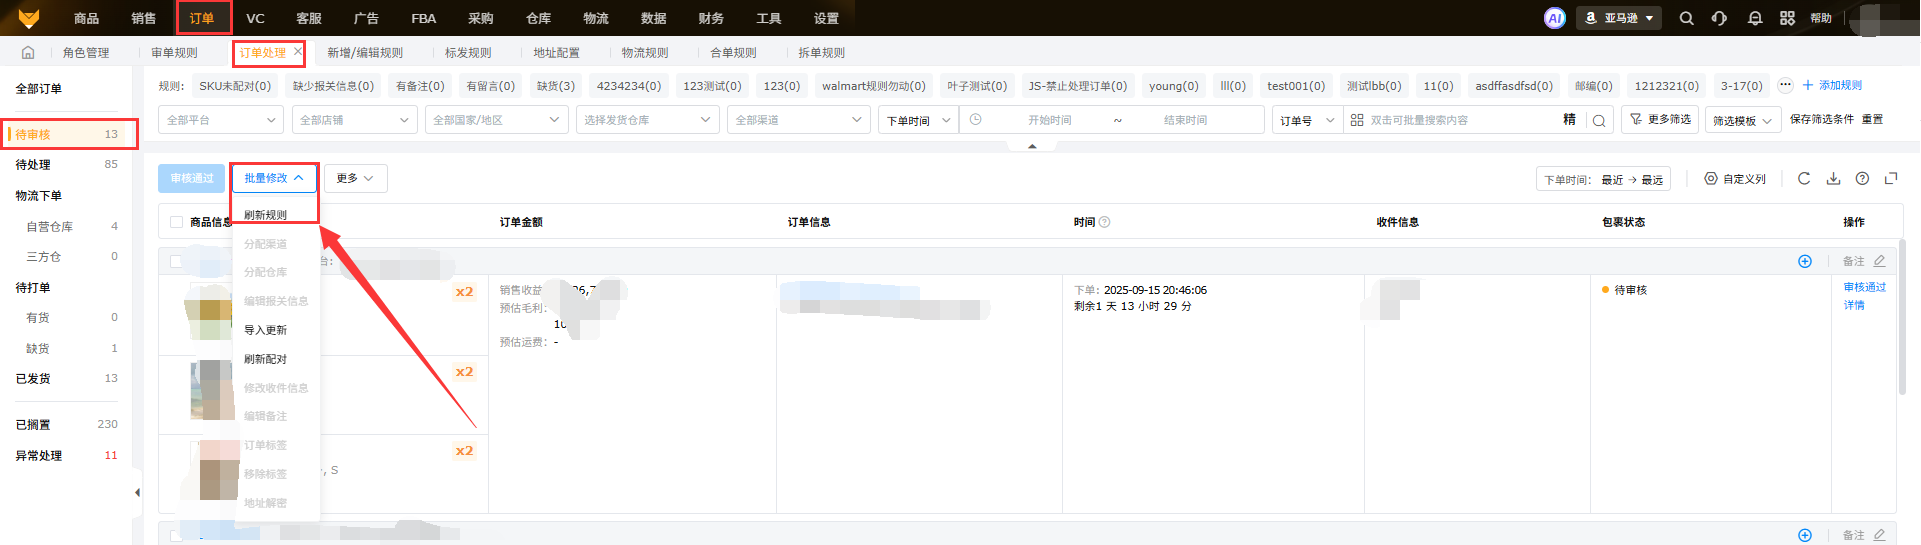
Task: Click the 自定义列 hexagon settings button
Action: point(1735,179)
